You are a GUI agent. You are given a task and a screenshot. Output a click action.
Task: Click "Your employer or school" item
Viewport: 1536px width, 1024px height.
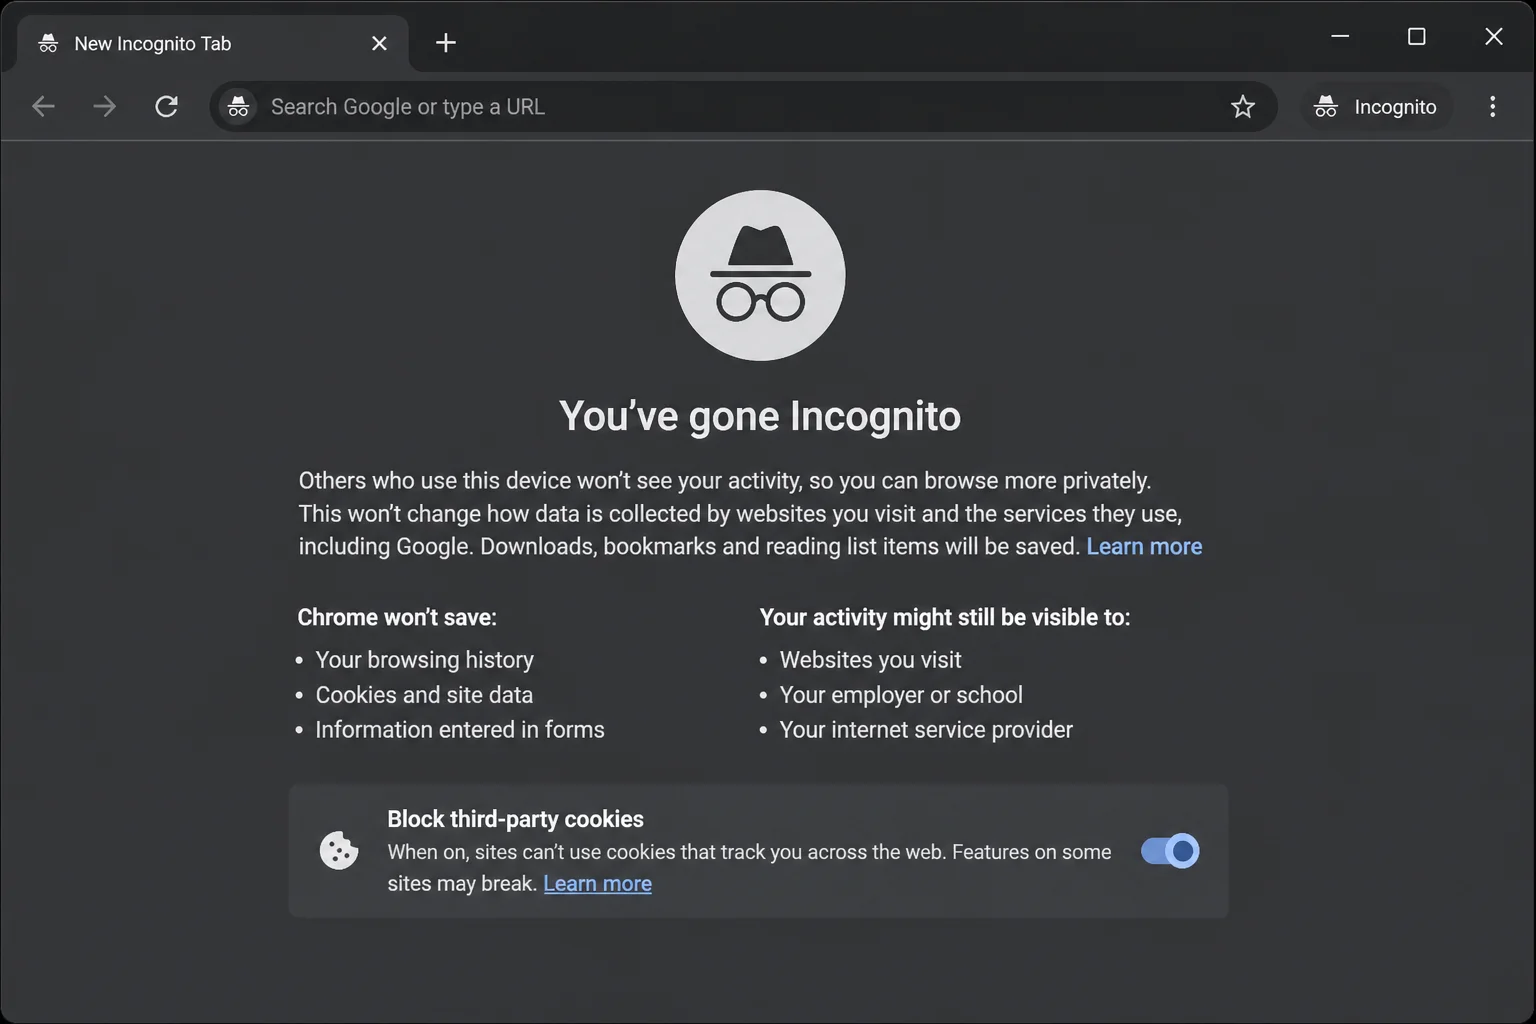pyautogui.click(x=901, y=695)
